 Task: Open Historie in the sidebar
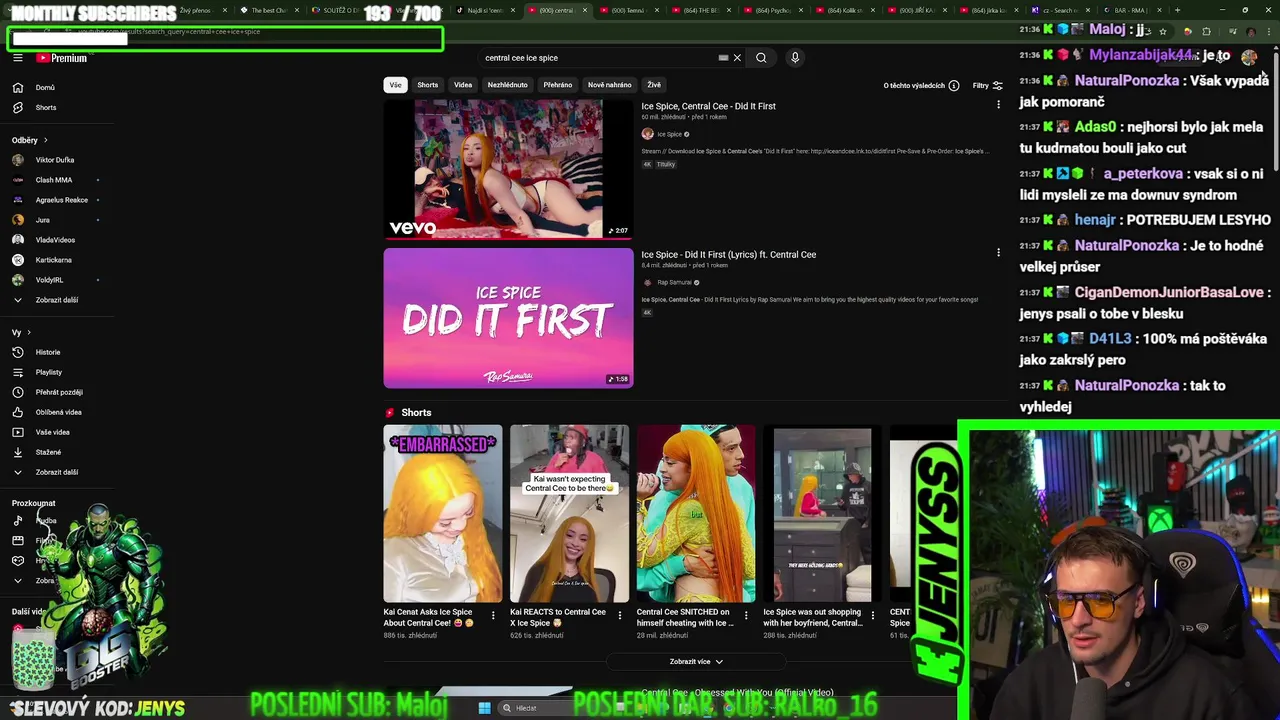[x=48, y=352]
